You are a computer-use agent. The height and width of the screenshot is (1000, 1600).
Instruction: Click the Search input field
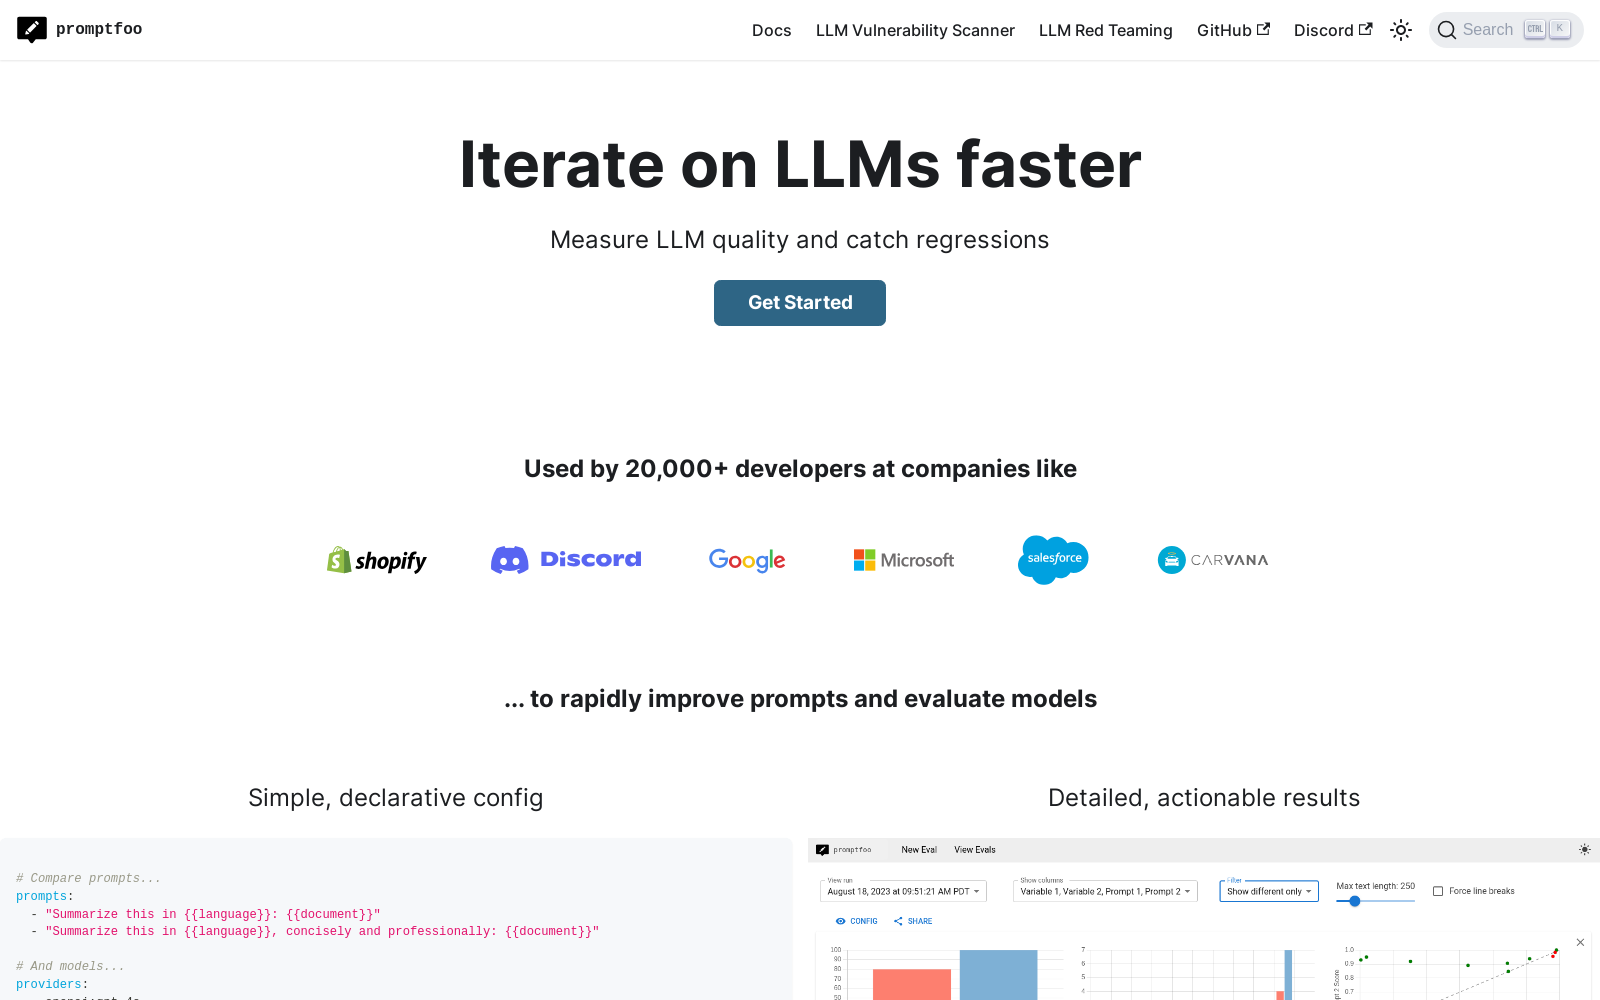point(1506,30)
